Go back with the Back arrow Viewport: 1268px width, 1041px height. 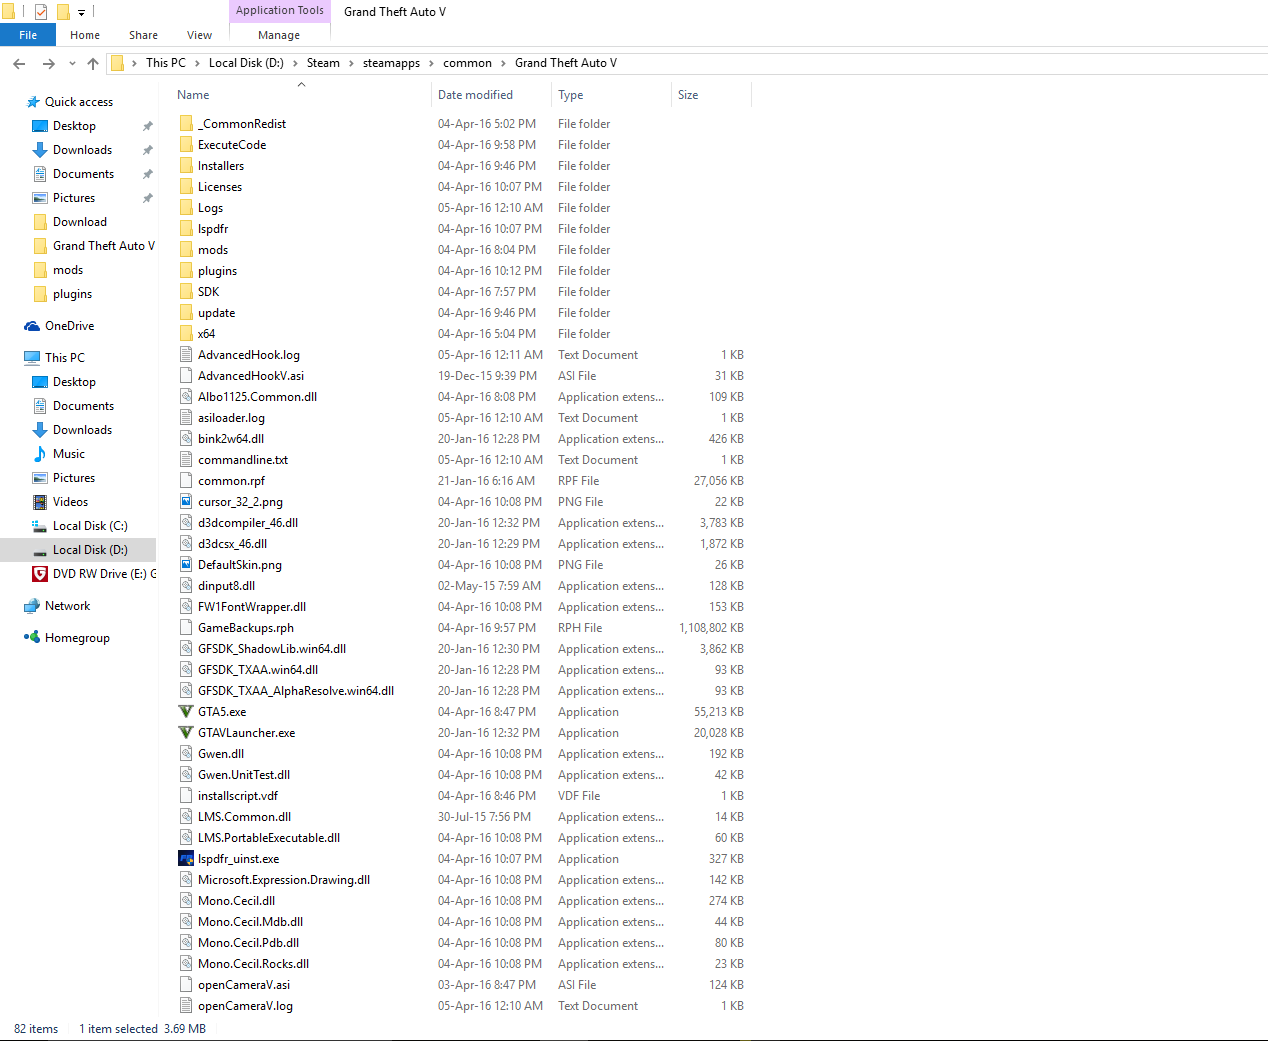(x=19, y=63)
